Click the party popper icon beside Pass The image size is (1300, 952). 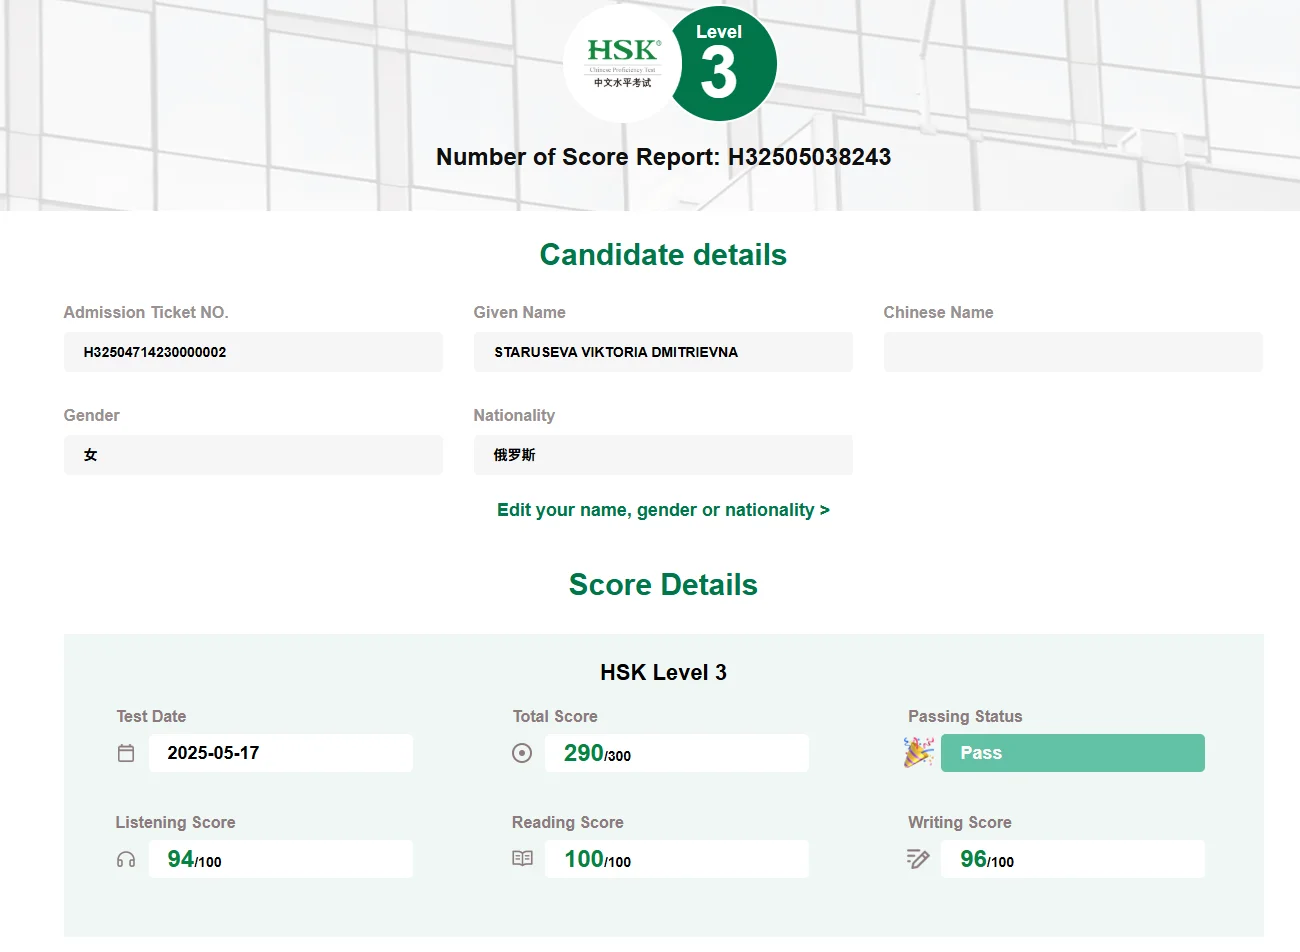click(x=919, y=752)
